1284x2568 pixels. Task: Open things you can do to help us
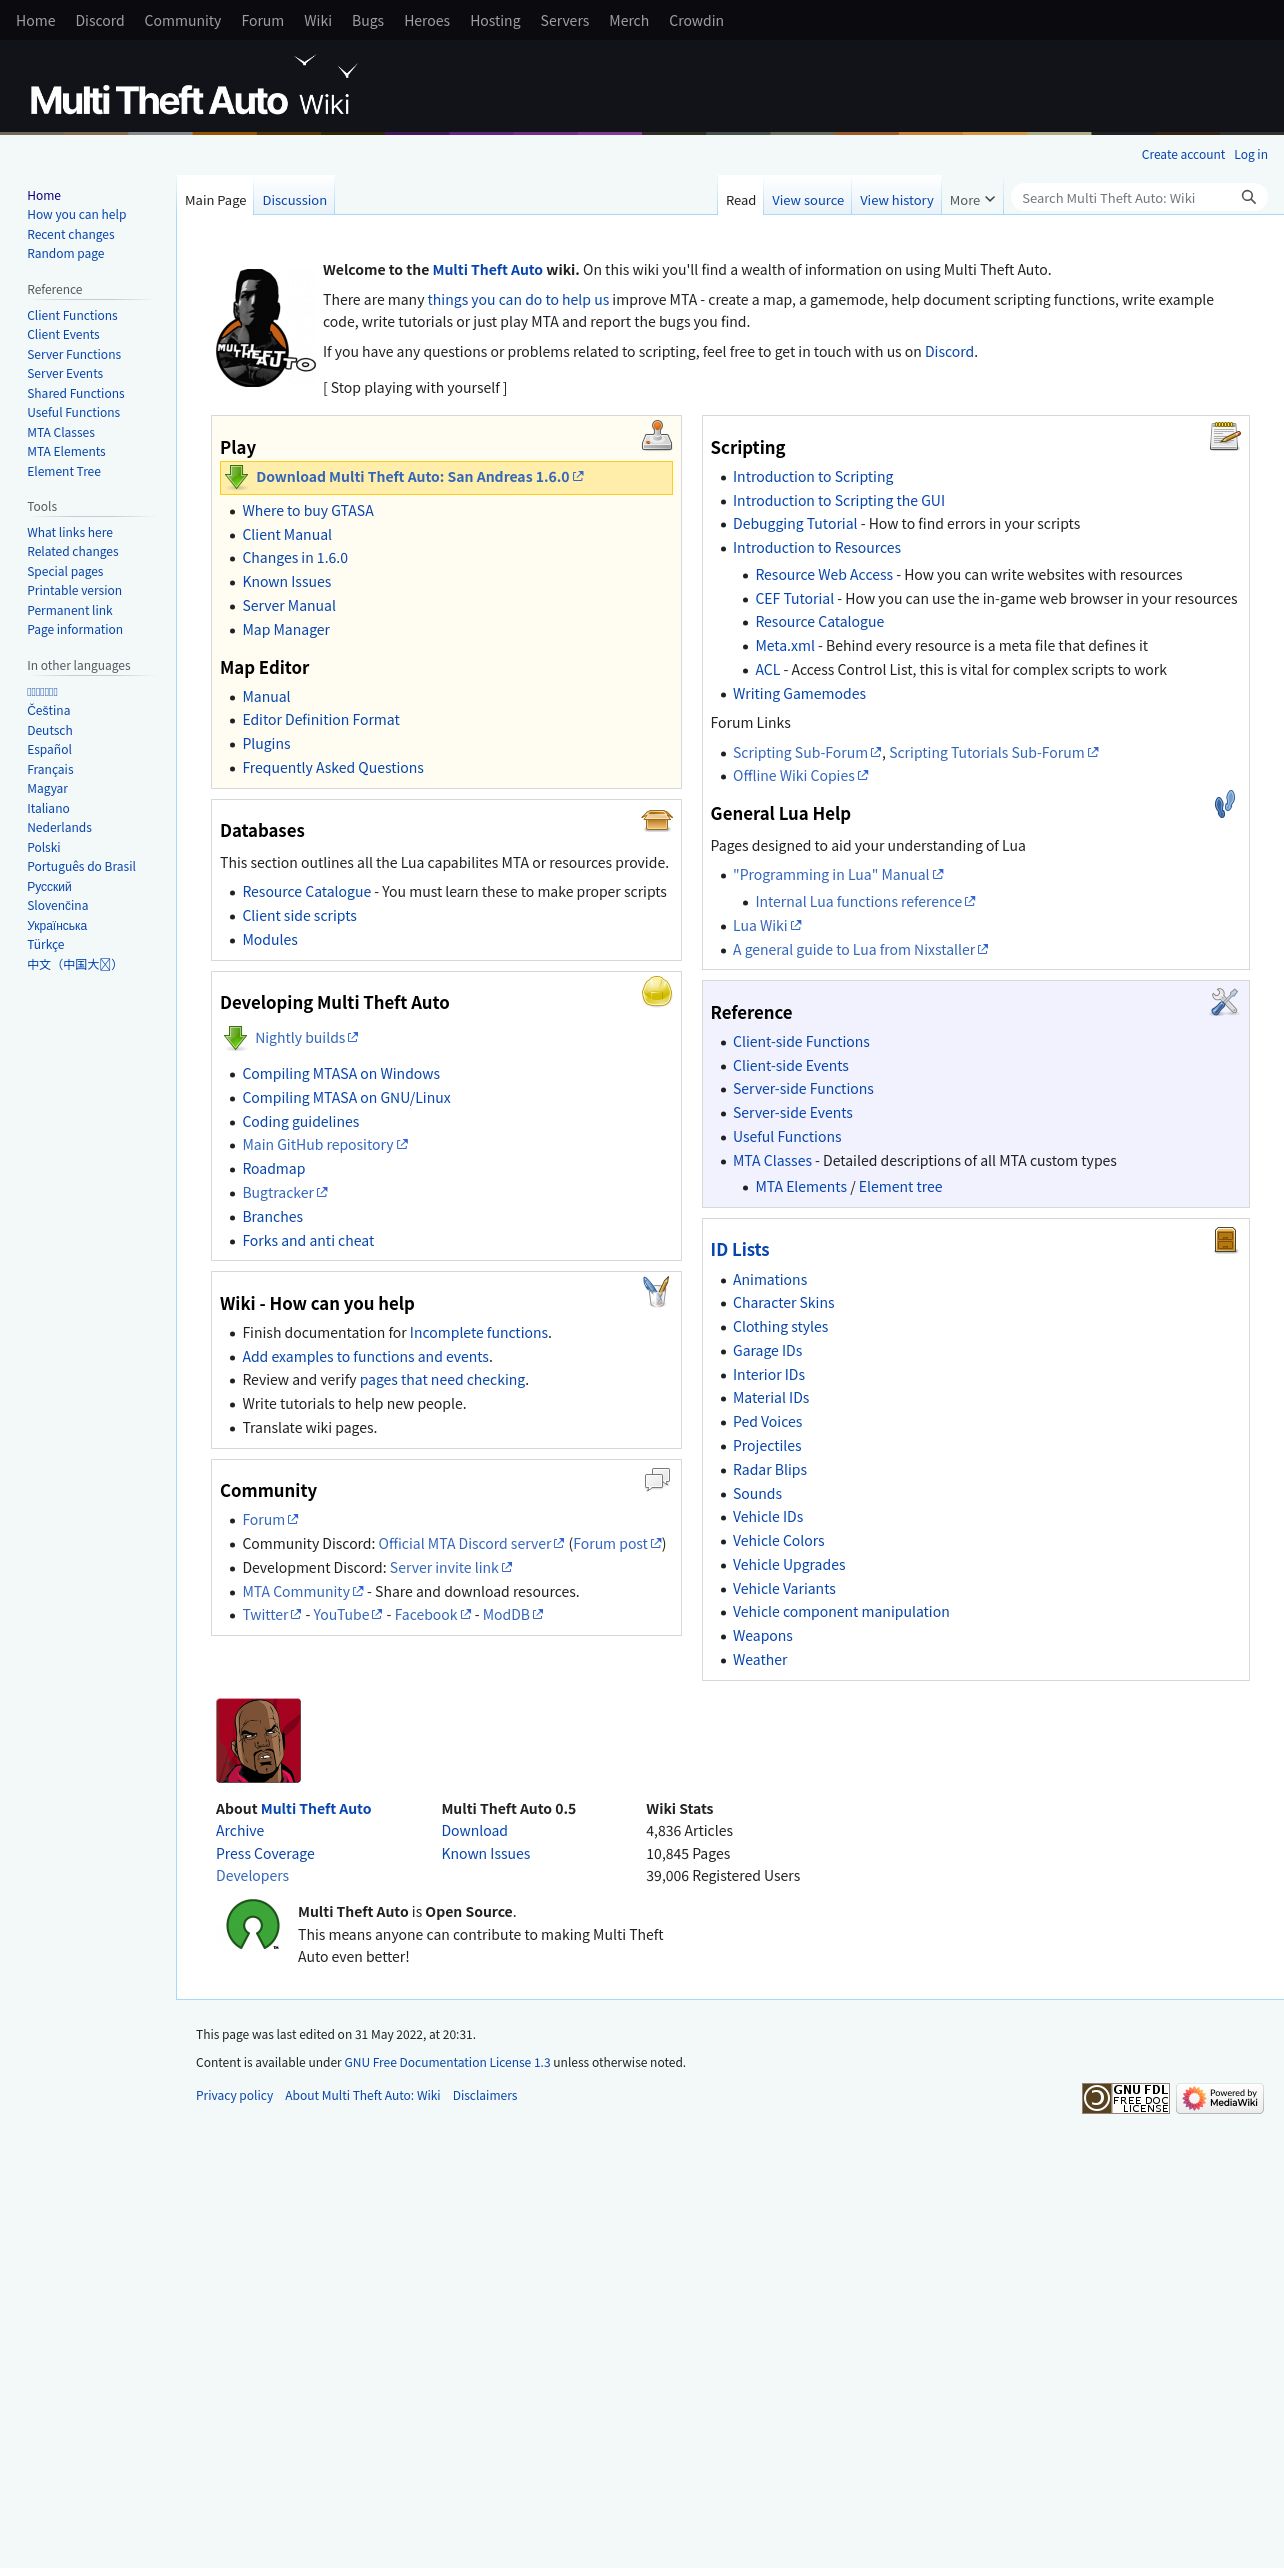coord(517,299)
